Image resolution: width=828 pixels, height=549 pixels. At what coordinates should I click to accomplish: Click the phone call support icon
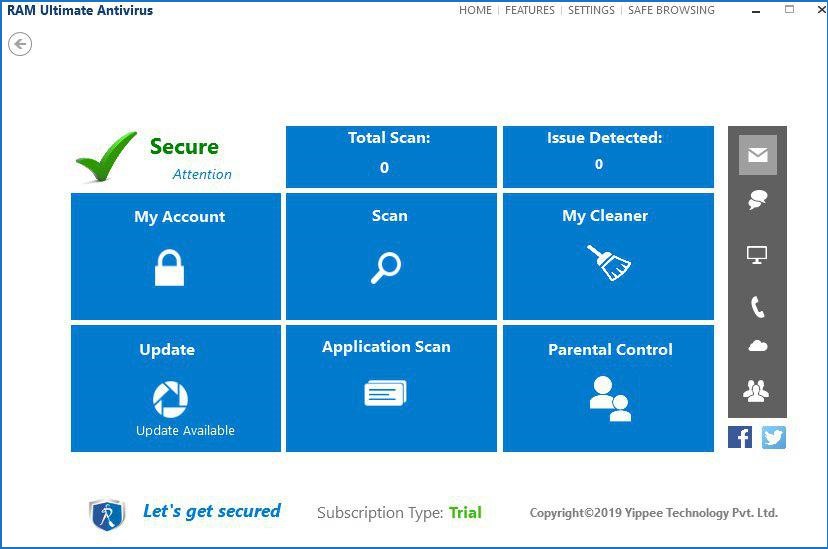point(757,307)
